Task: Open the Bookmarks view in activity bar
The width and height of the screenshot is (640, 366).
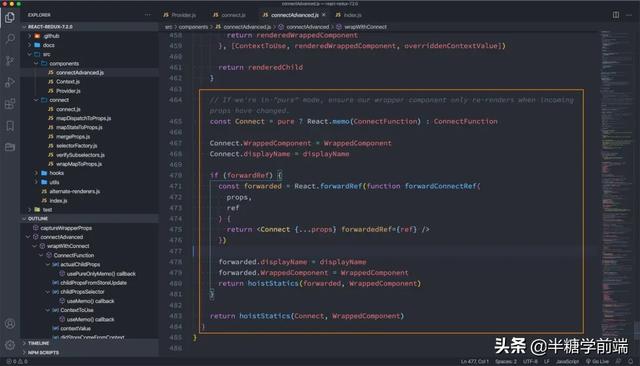Action: coord(10,126)
